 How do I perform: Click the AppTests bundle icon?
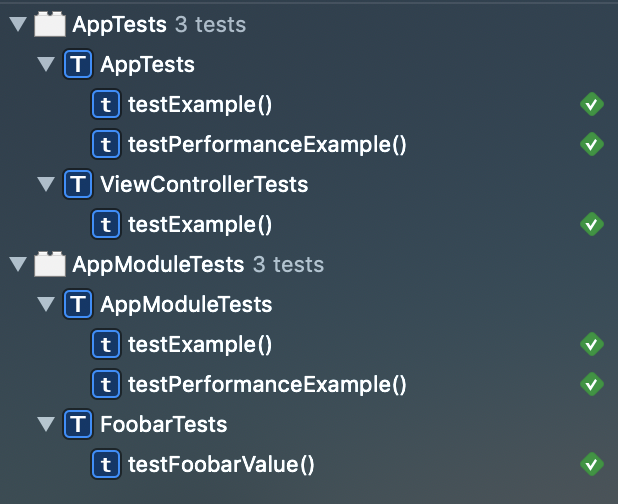click(50, 24)
